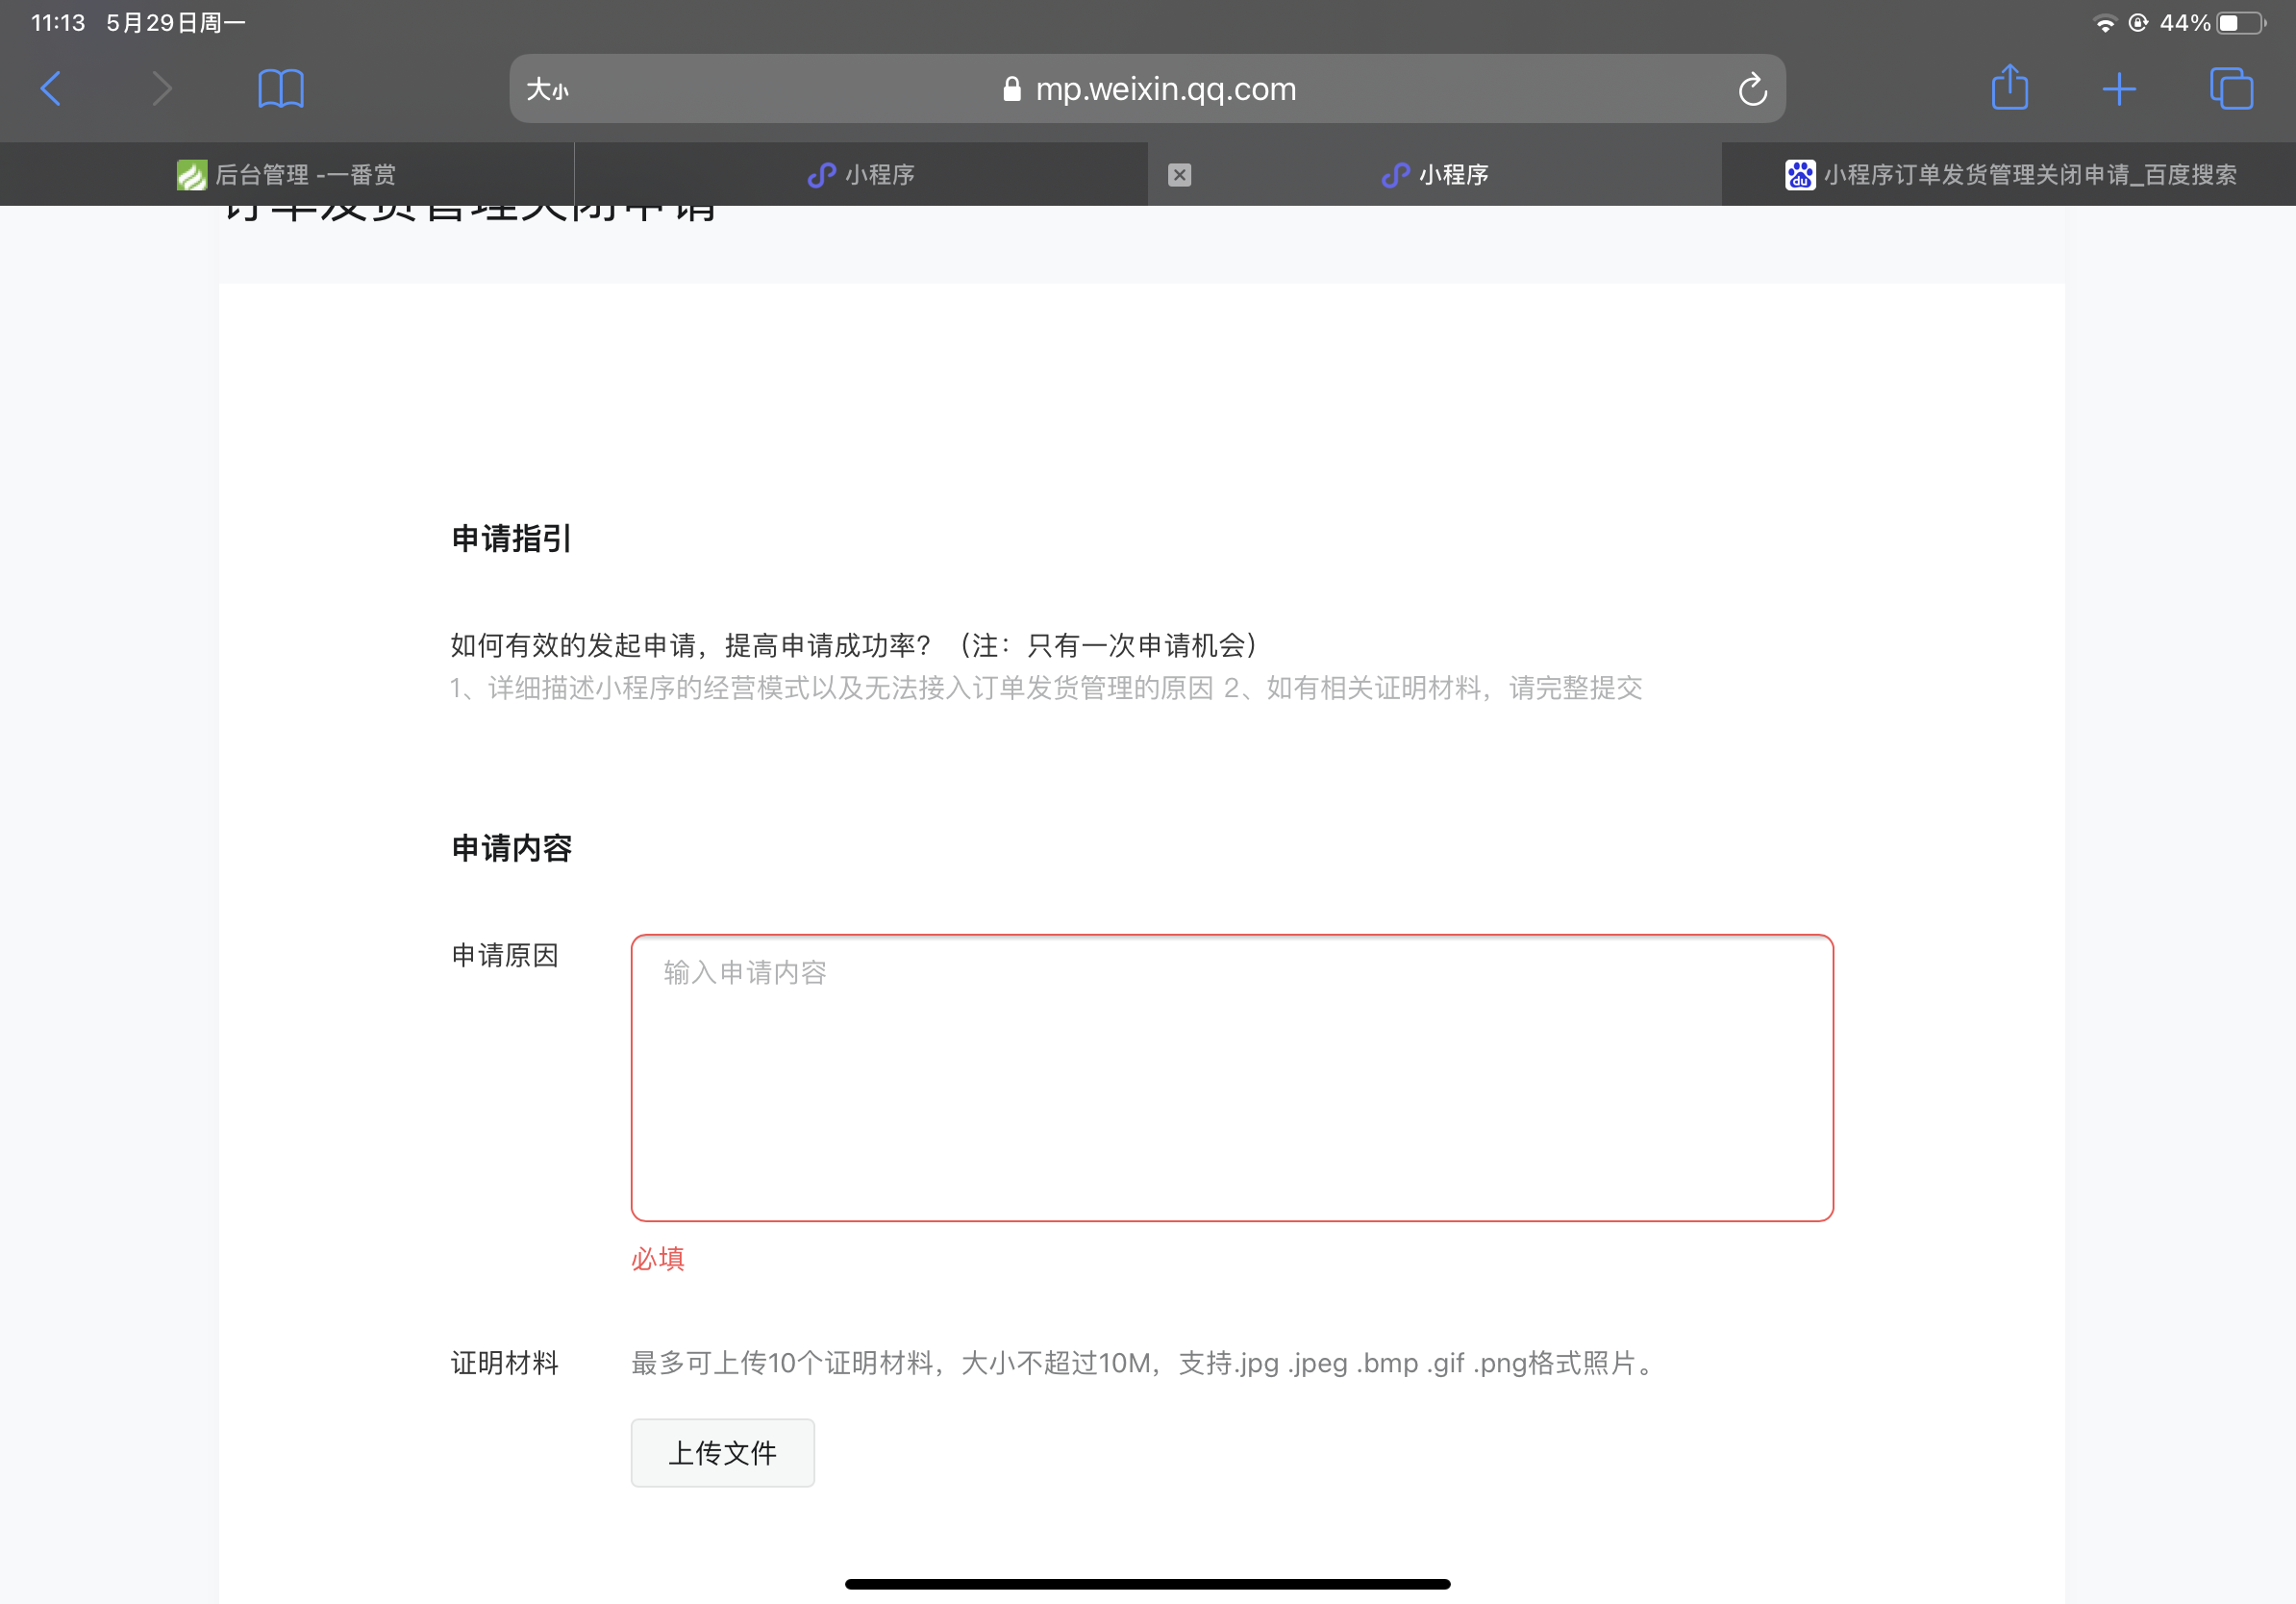Image resolution: width=2296 pixels, height=1604 pixels.
Task: Switch to the first 小程序 tab
Action: pos(861,175)
